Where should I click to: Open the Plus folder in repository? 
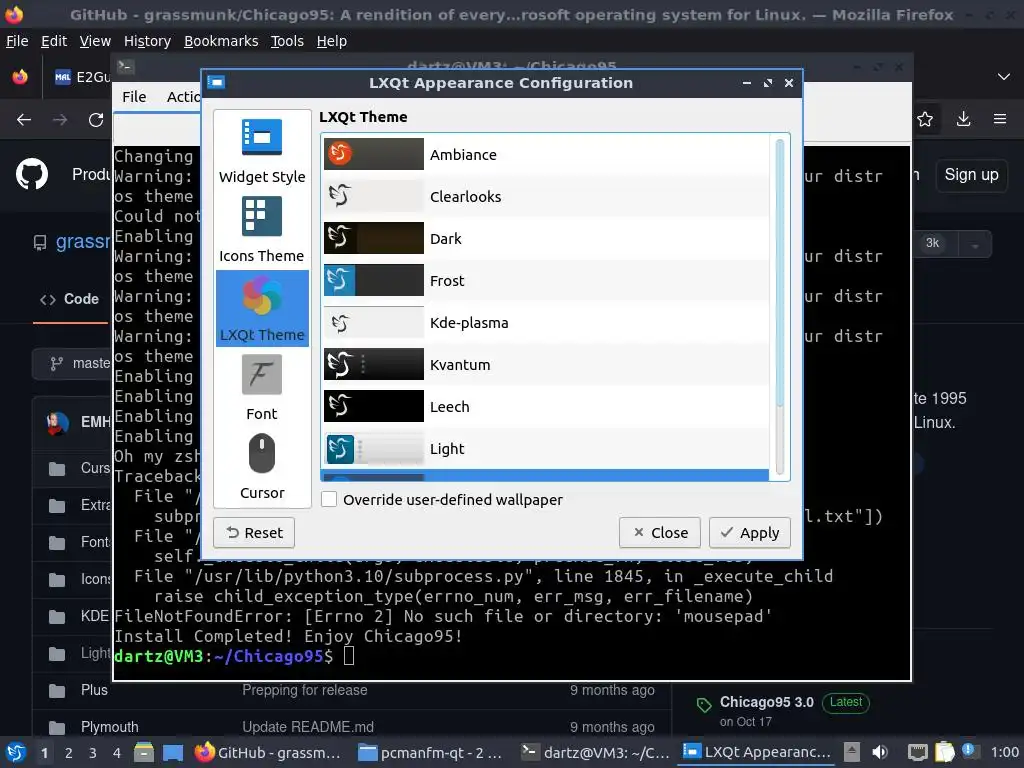[94, 690]
